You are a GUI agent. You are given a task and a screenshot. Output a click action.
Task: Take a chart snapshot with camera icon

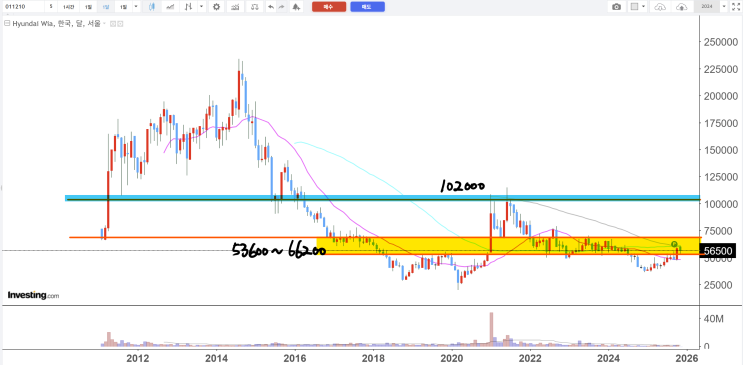[x=616, y=7]
